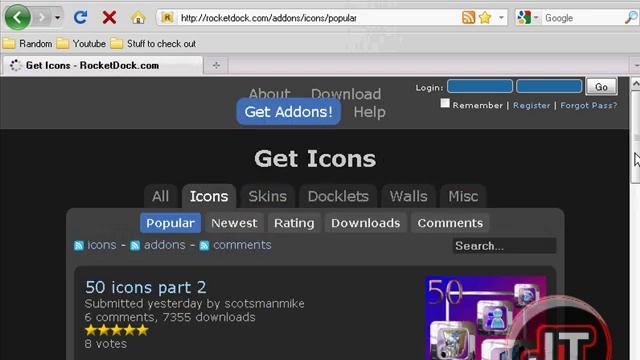
Task: Switch to the Walls tab
Action: (x=408, y=196)
